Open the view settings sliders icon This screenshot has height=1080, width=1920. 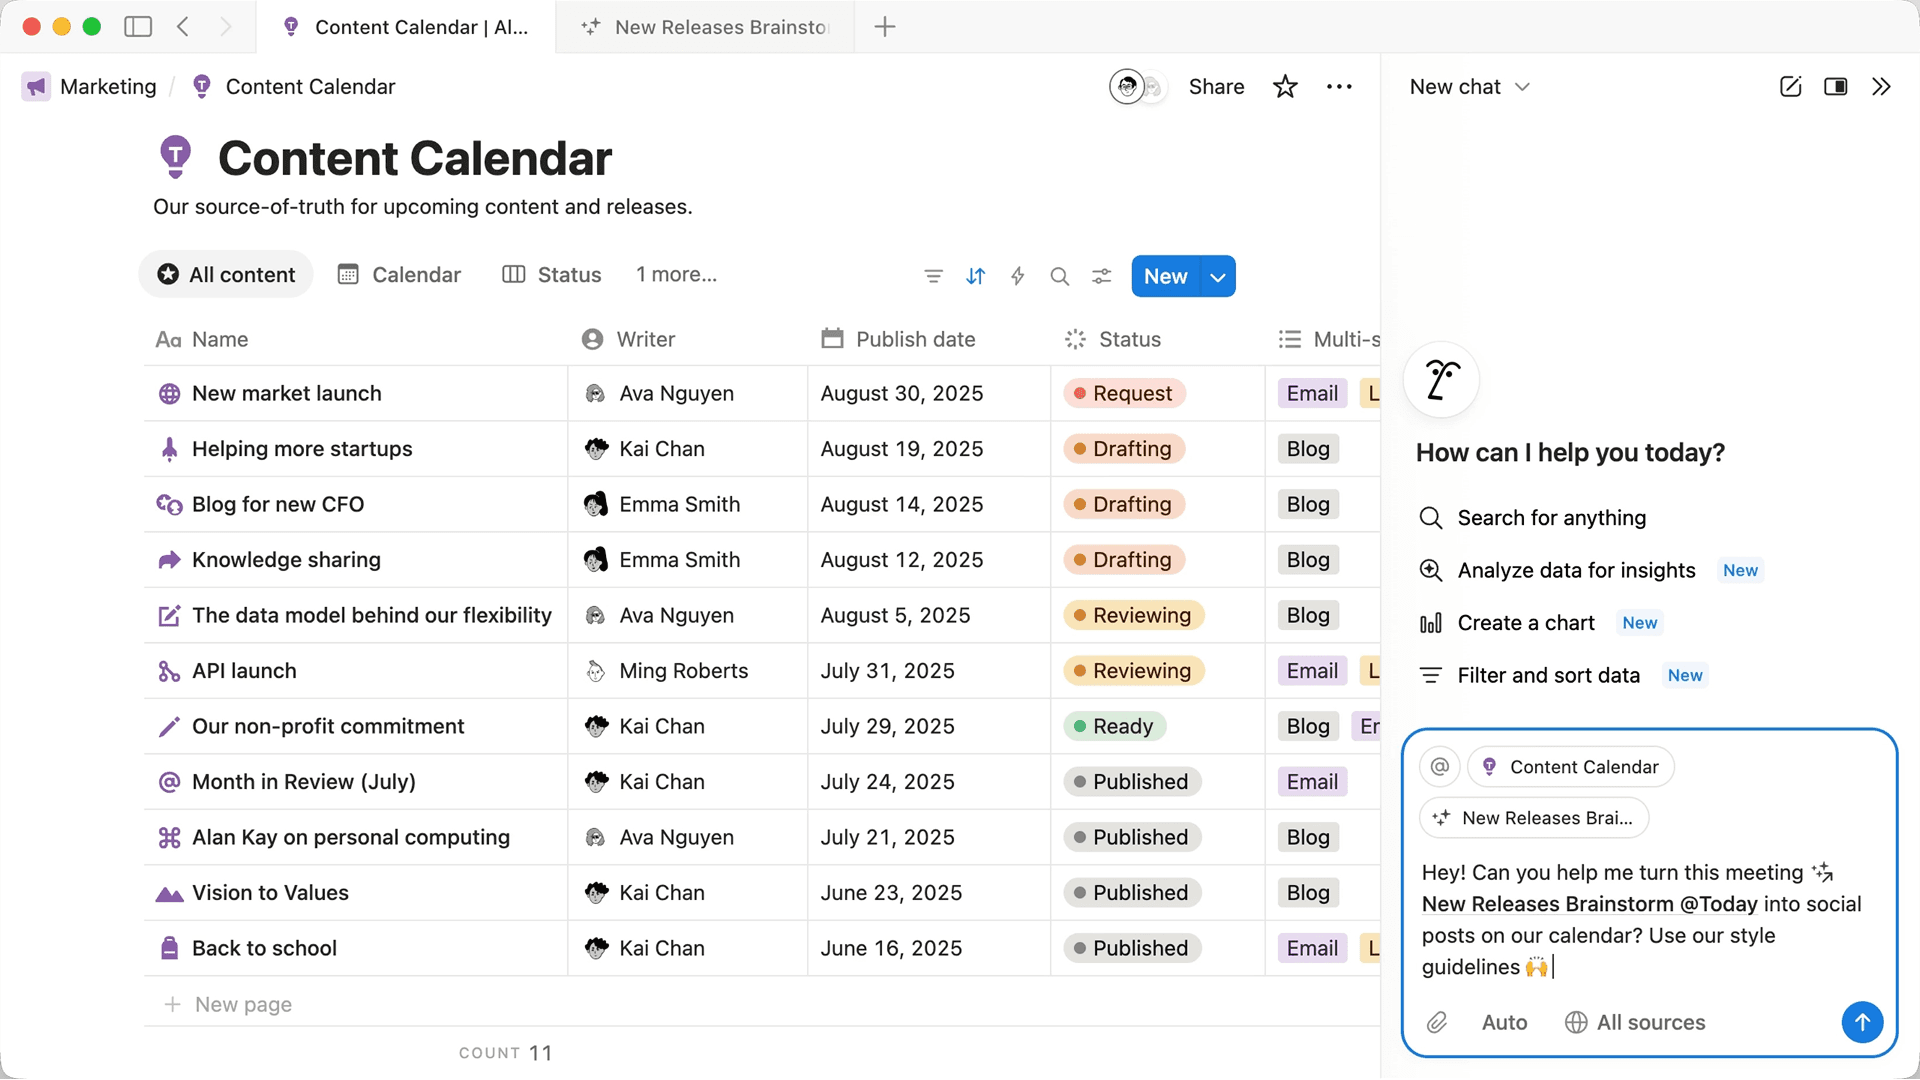tap(1101, 276)
